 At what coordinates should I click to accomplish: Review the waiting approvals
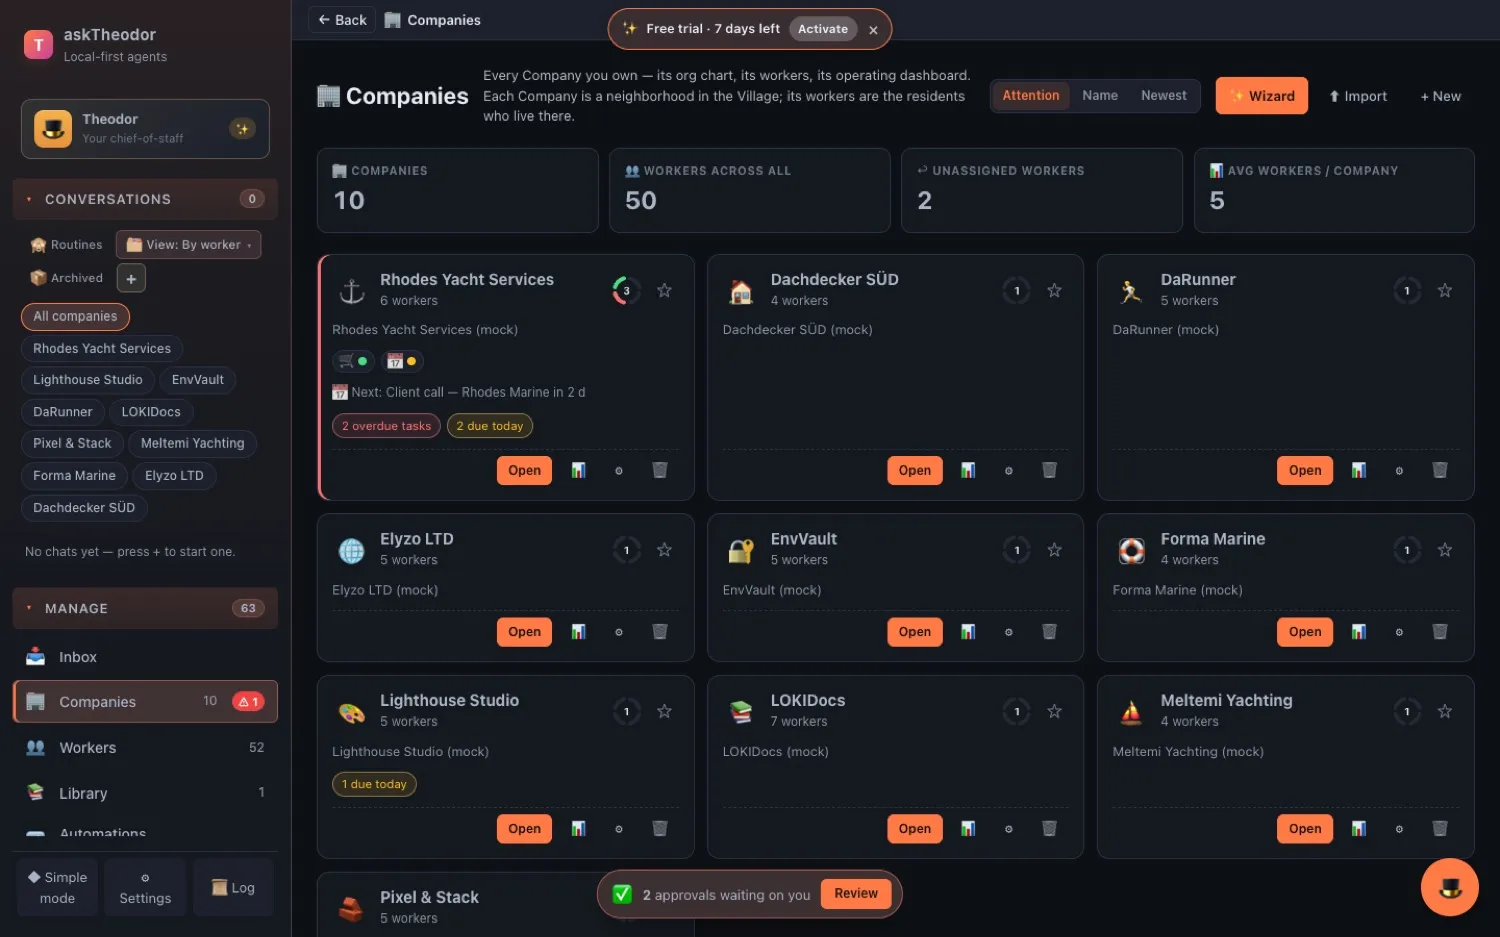pyautogui.click(x=856, y=894)
